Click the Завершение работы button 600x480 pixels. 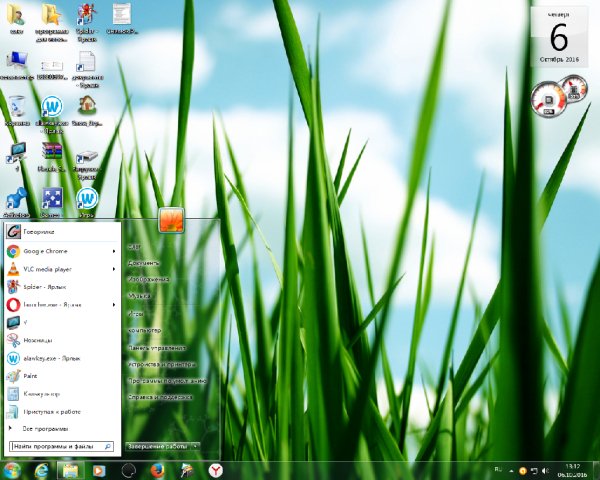pyautogui.click(x=158, y=446)
